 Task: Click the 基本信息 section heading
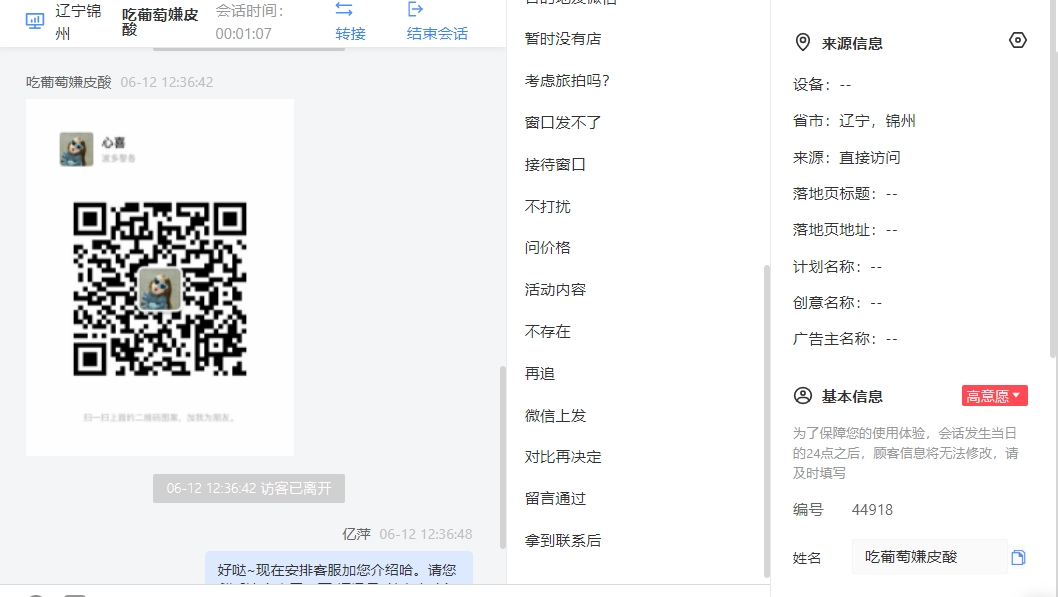coord(852,397)
